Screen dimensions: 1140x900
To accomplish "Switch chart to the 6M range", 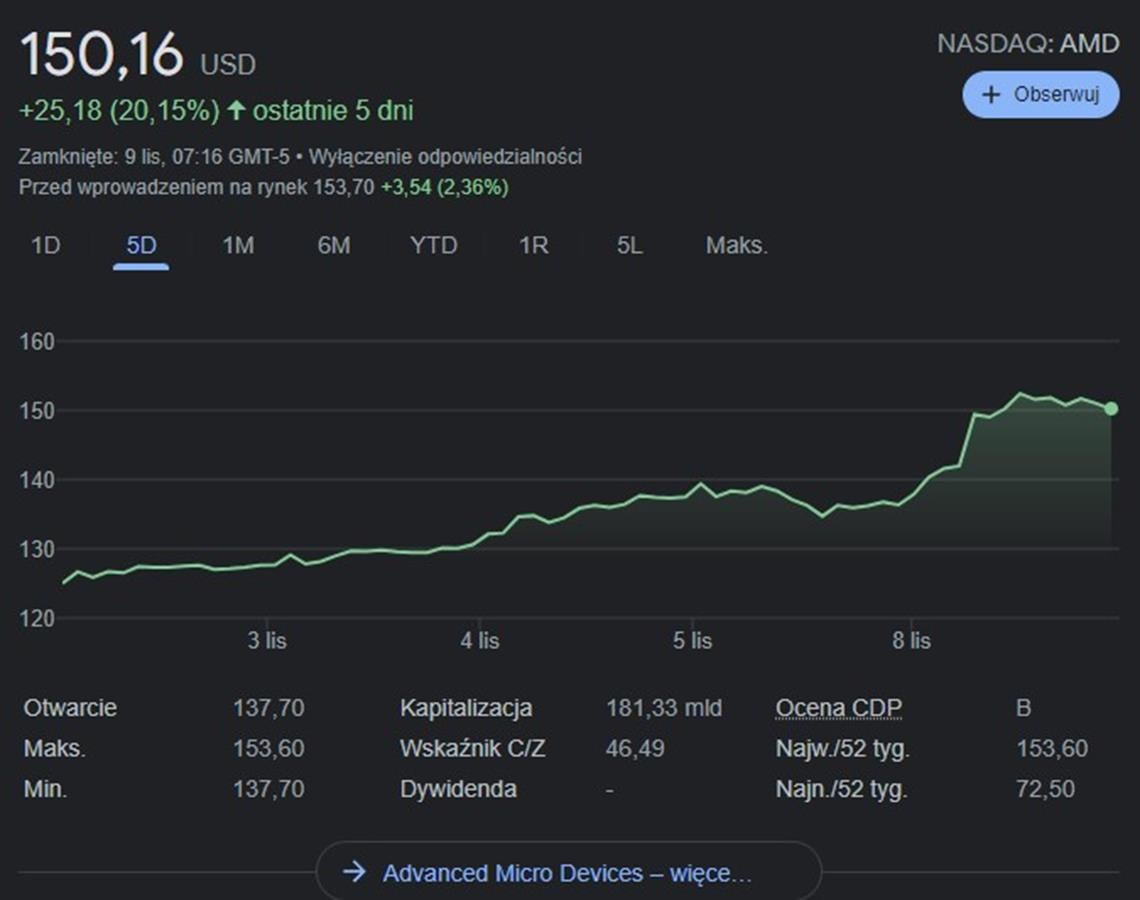I will (x=334, y=246).
